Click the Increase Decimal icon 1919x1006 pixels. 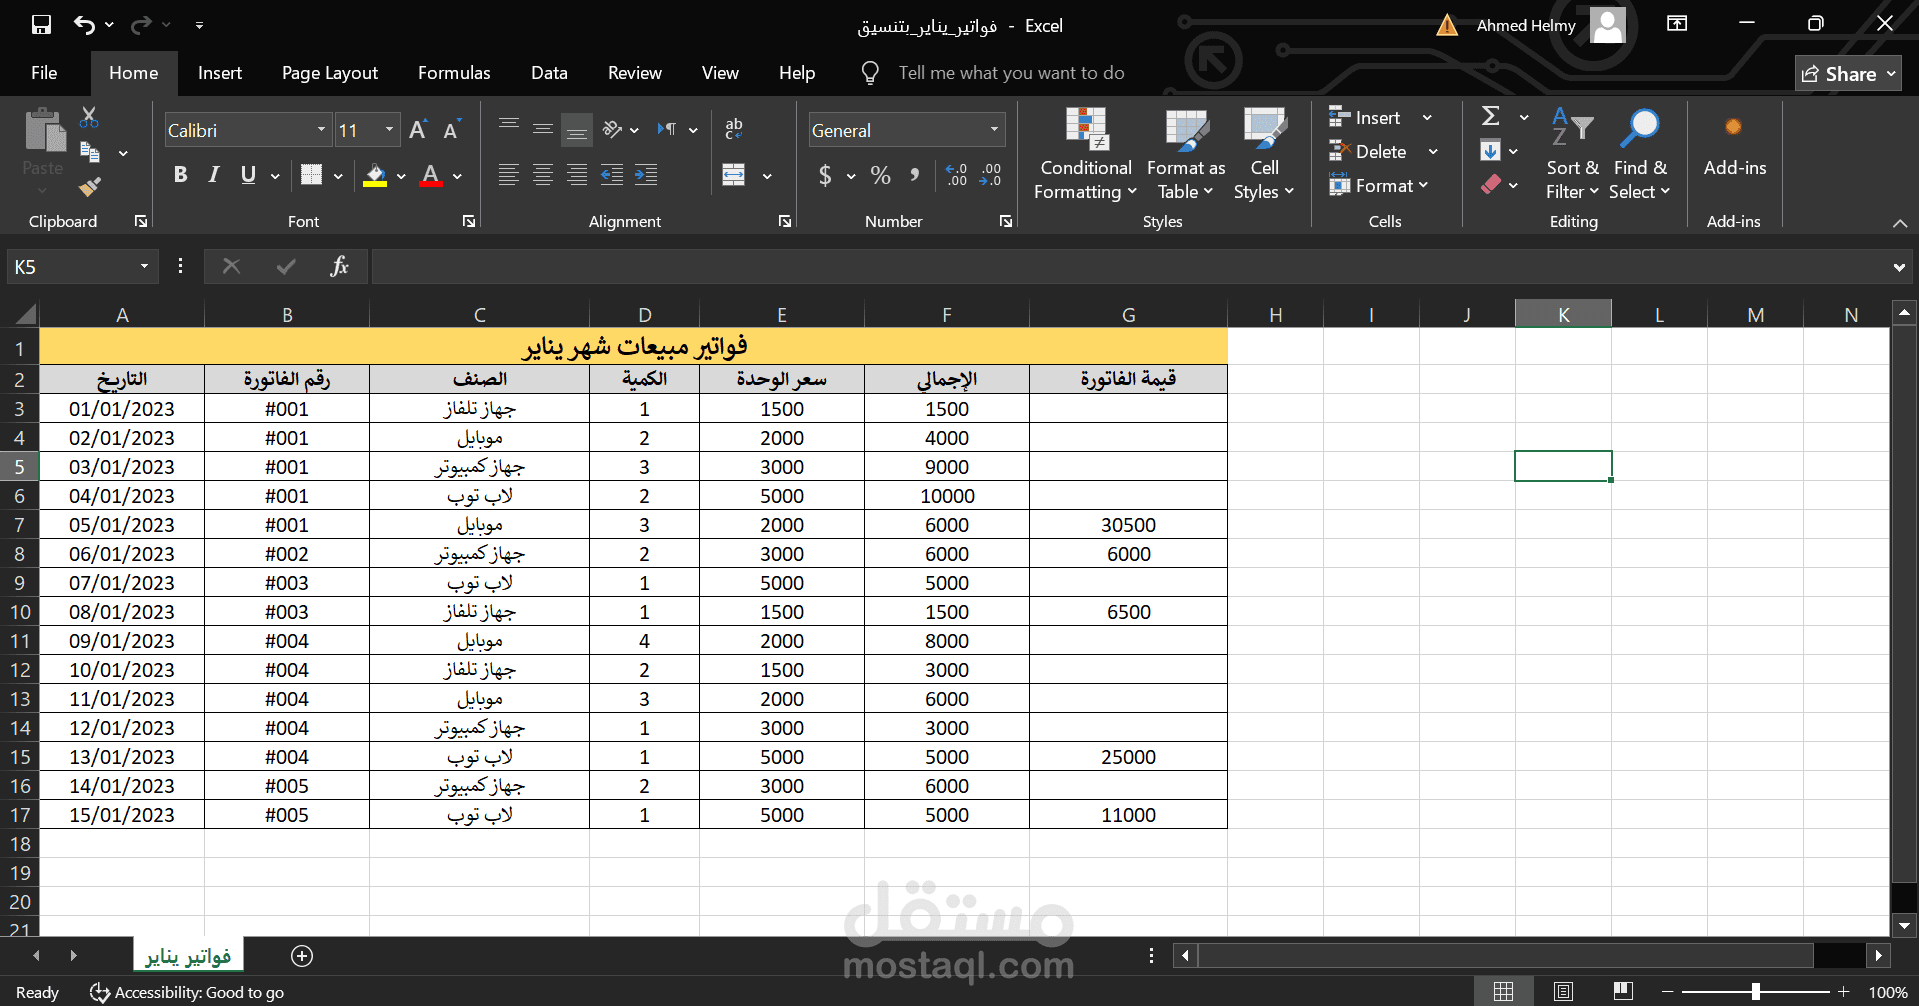tap(956, 175)
